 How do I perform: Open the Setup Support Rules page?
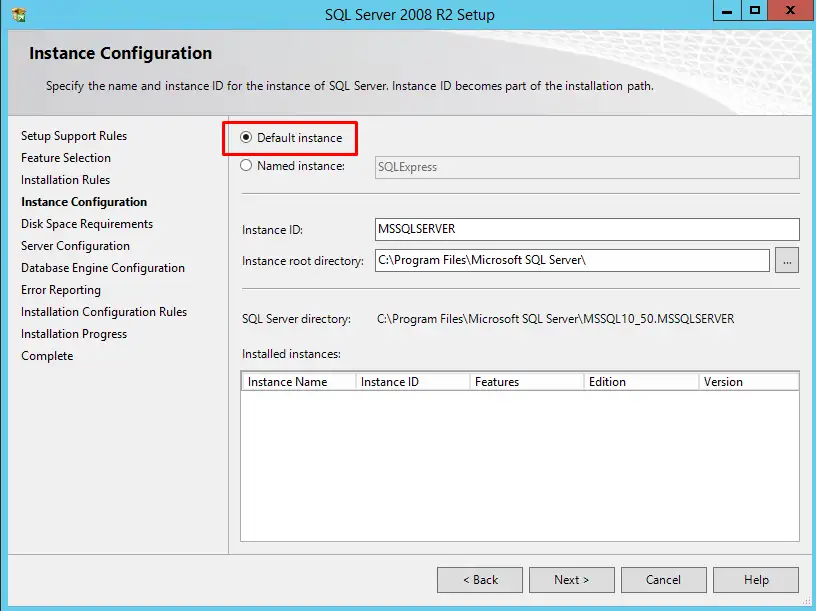click(x=73, y=135)
